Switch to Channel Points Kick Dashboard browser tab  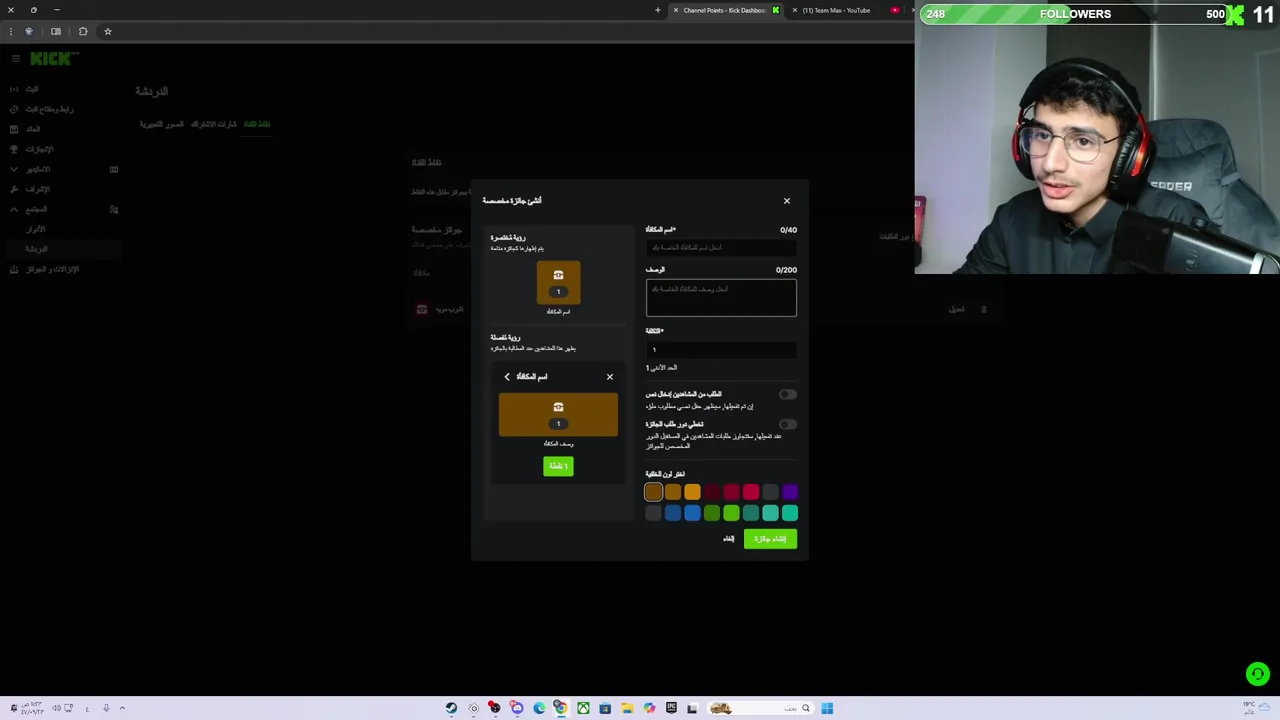point(724,10)
